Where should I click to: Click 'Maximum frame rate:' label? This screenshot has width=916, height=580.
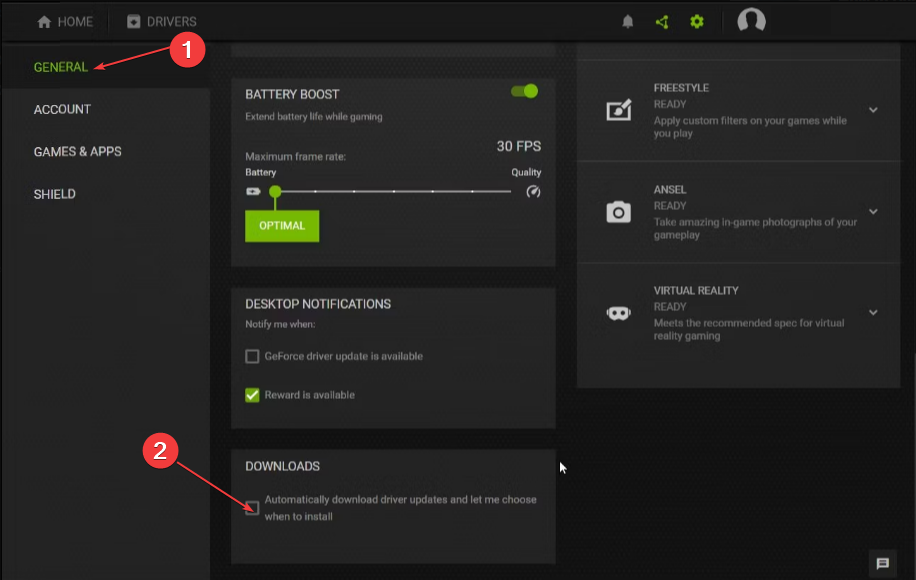coord(296,157)
